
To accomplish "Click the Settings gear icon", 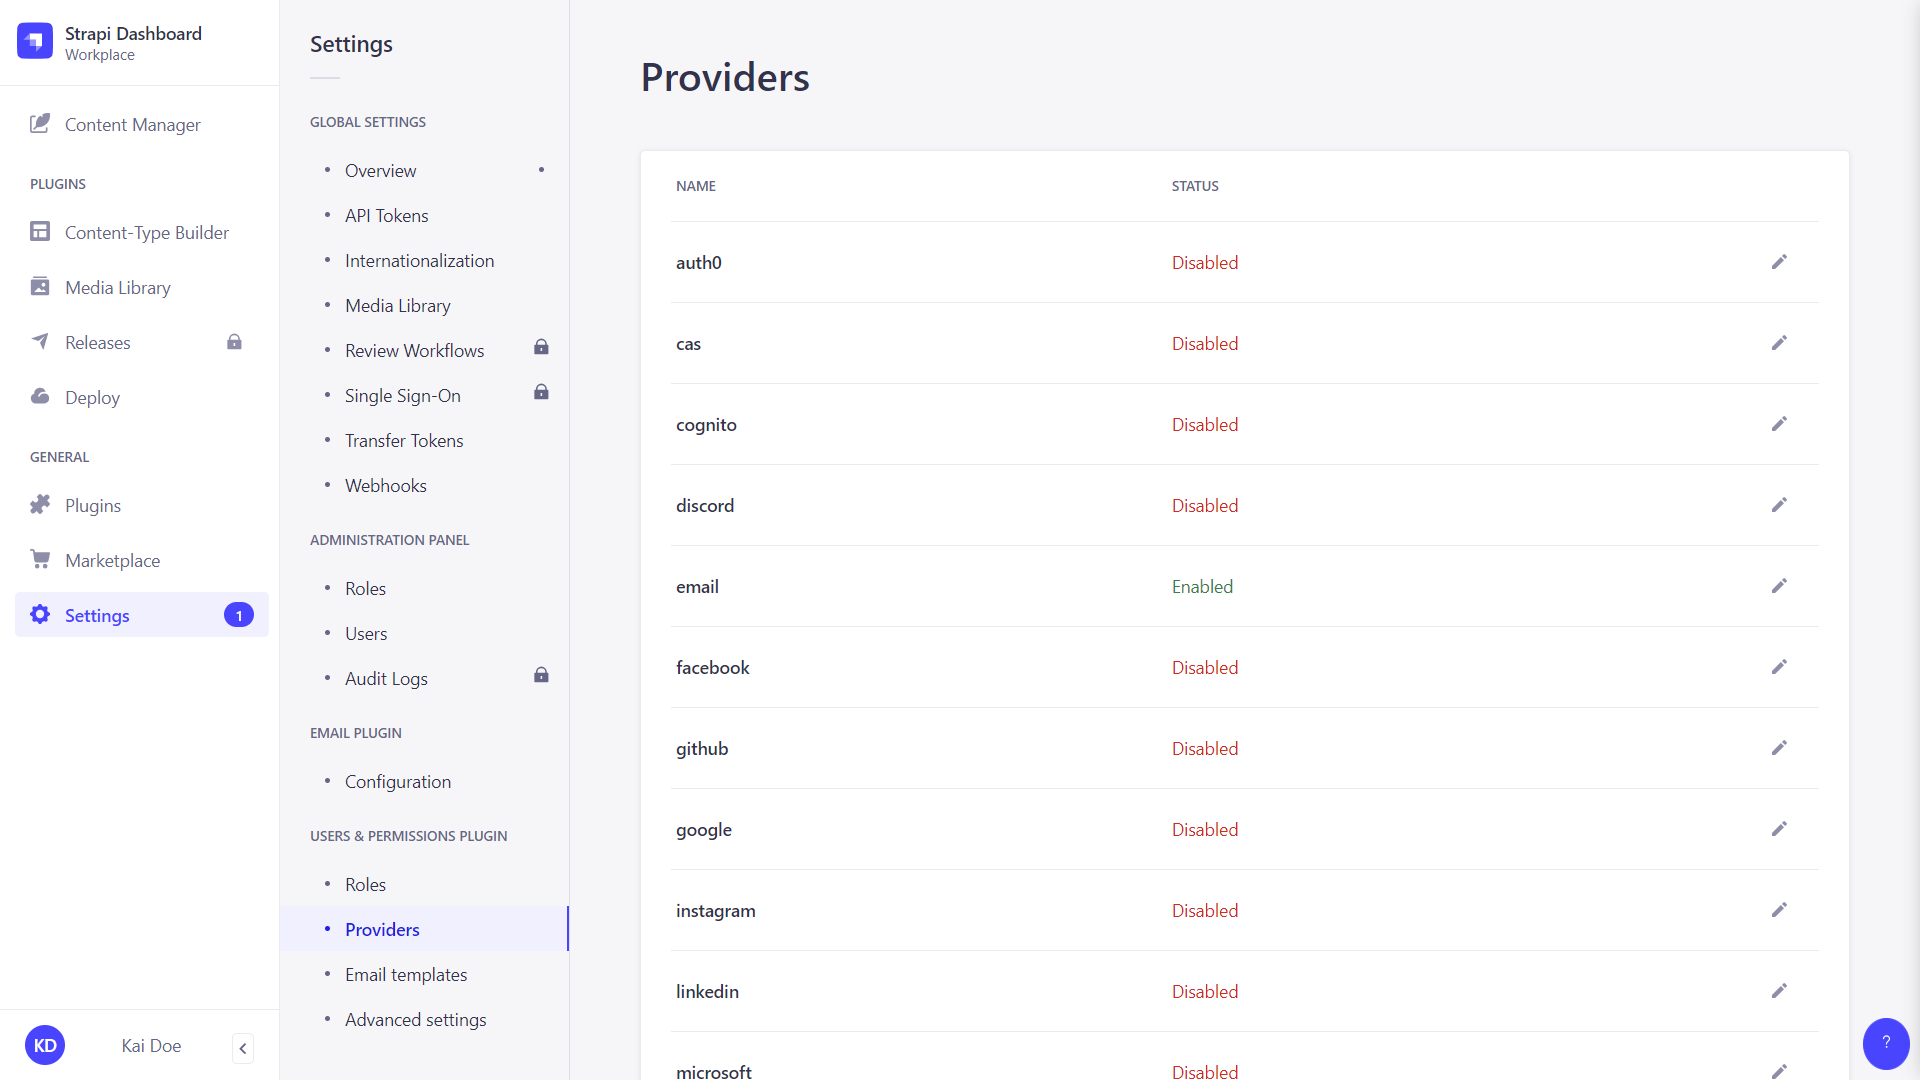I will coord(40,615).
